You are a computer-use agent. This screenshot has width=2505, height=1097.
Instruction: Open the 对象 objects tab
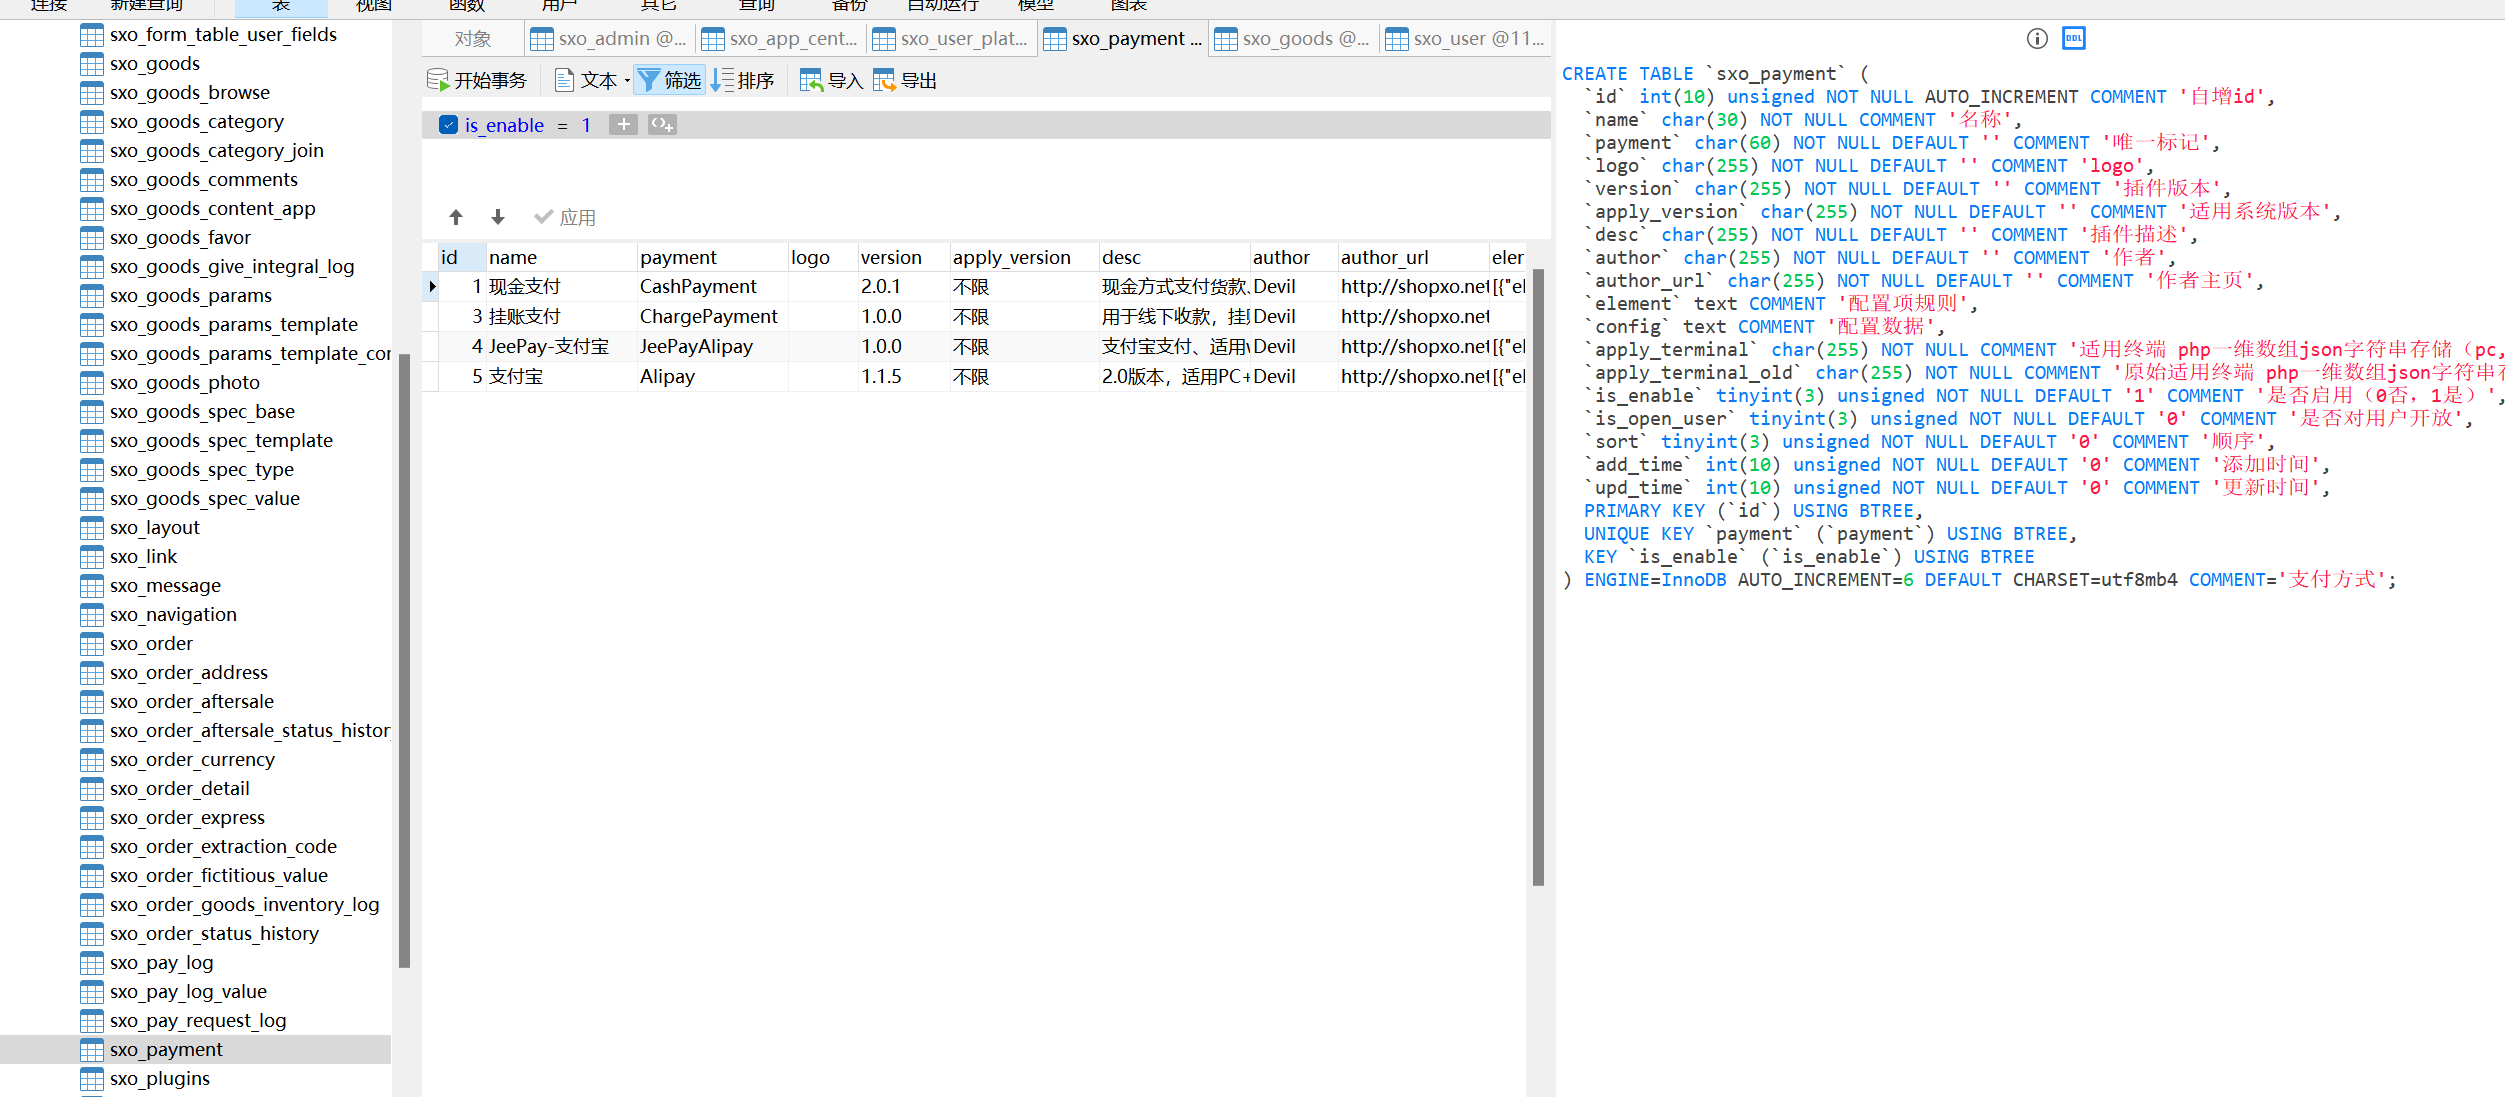pyautogui.click(x=472, y=39)
